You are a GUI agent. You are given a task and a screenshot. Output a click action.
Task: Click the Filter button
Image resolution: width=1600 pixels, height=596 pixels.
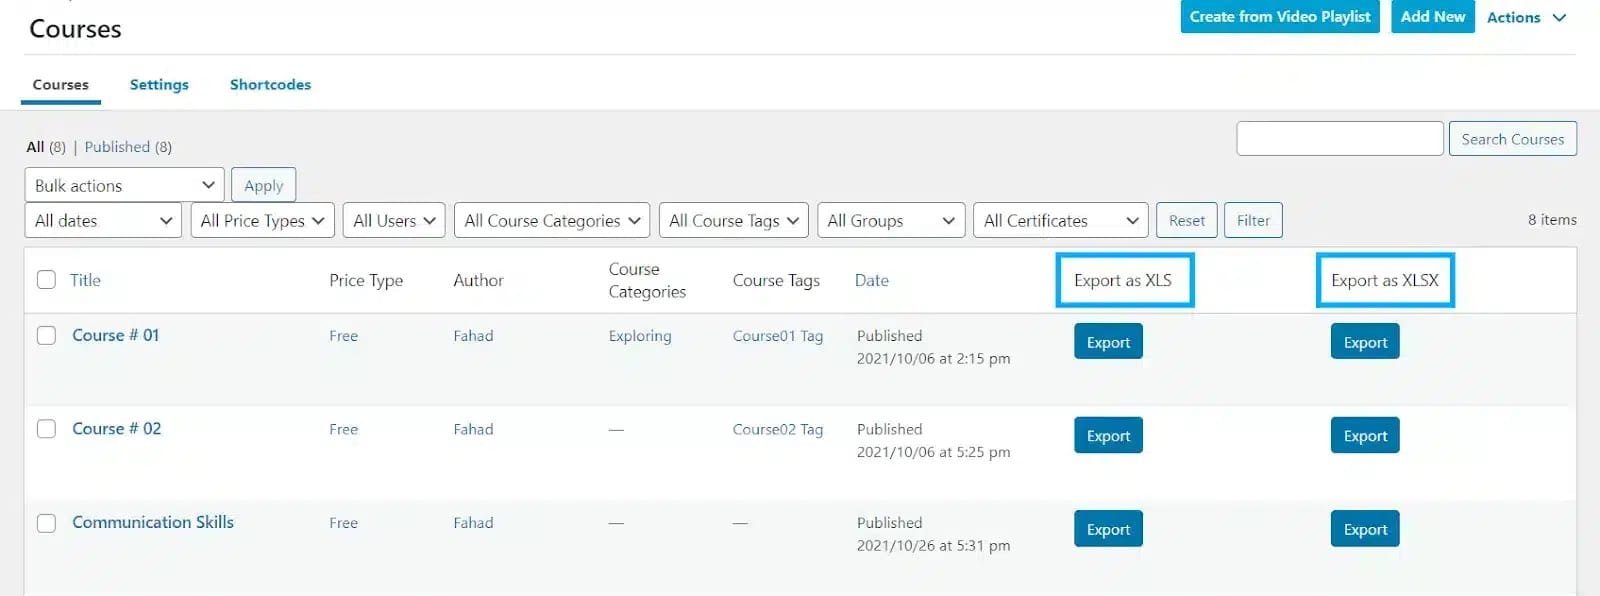tap(1253, 220)
